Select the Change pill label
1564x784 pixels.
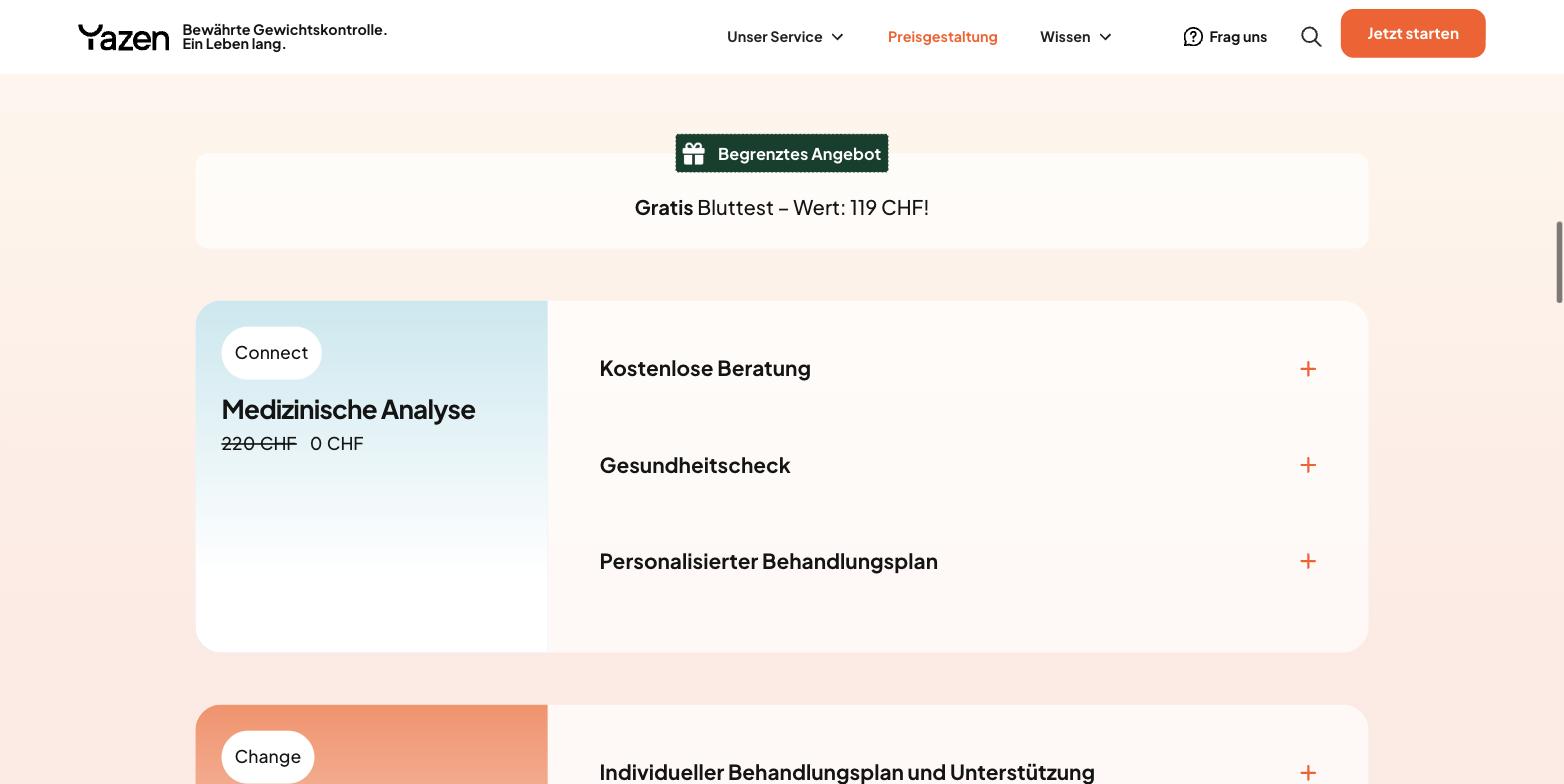268,757
